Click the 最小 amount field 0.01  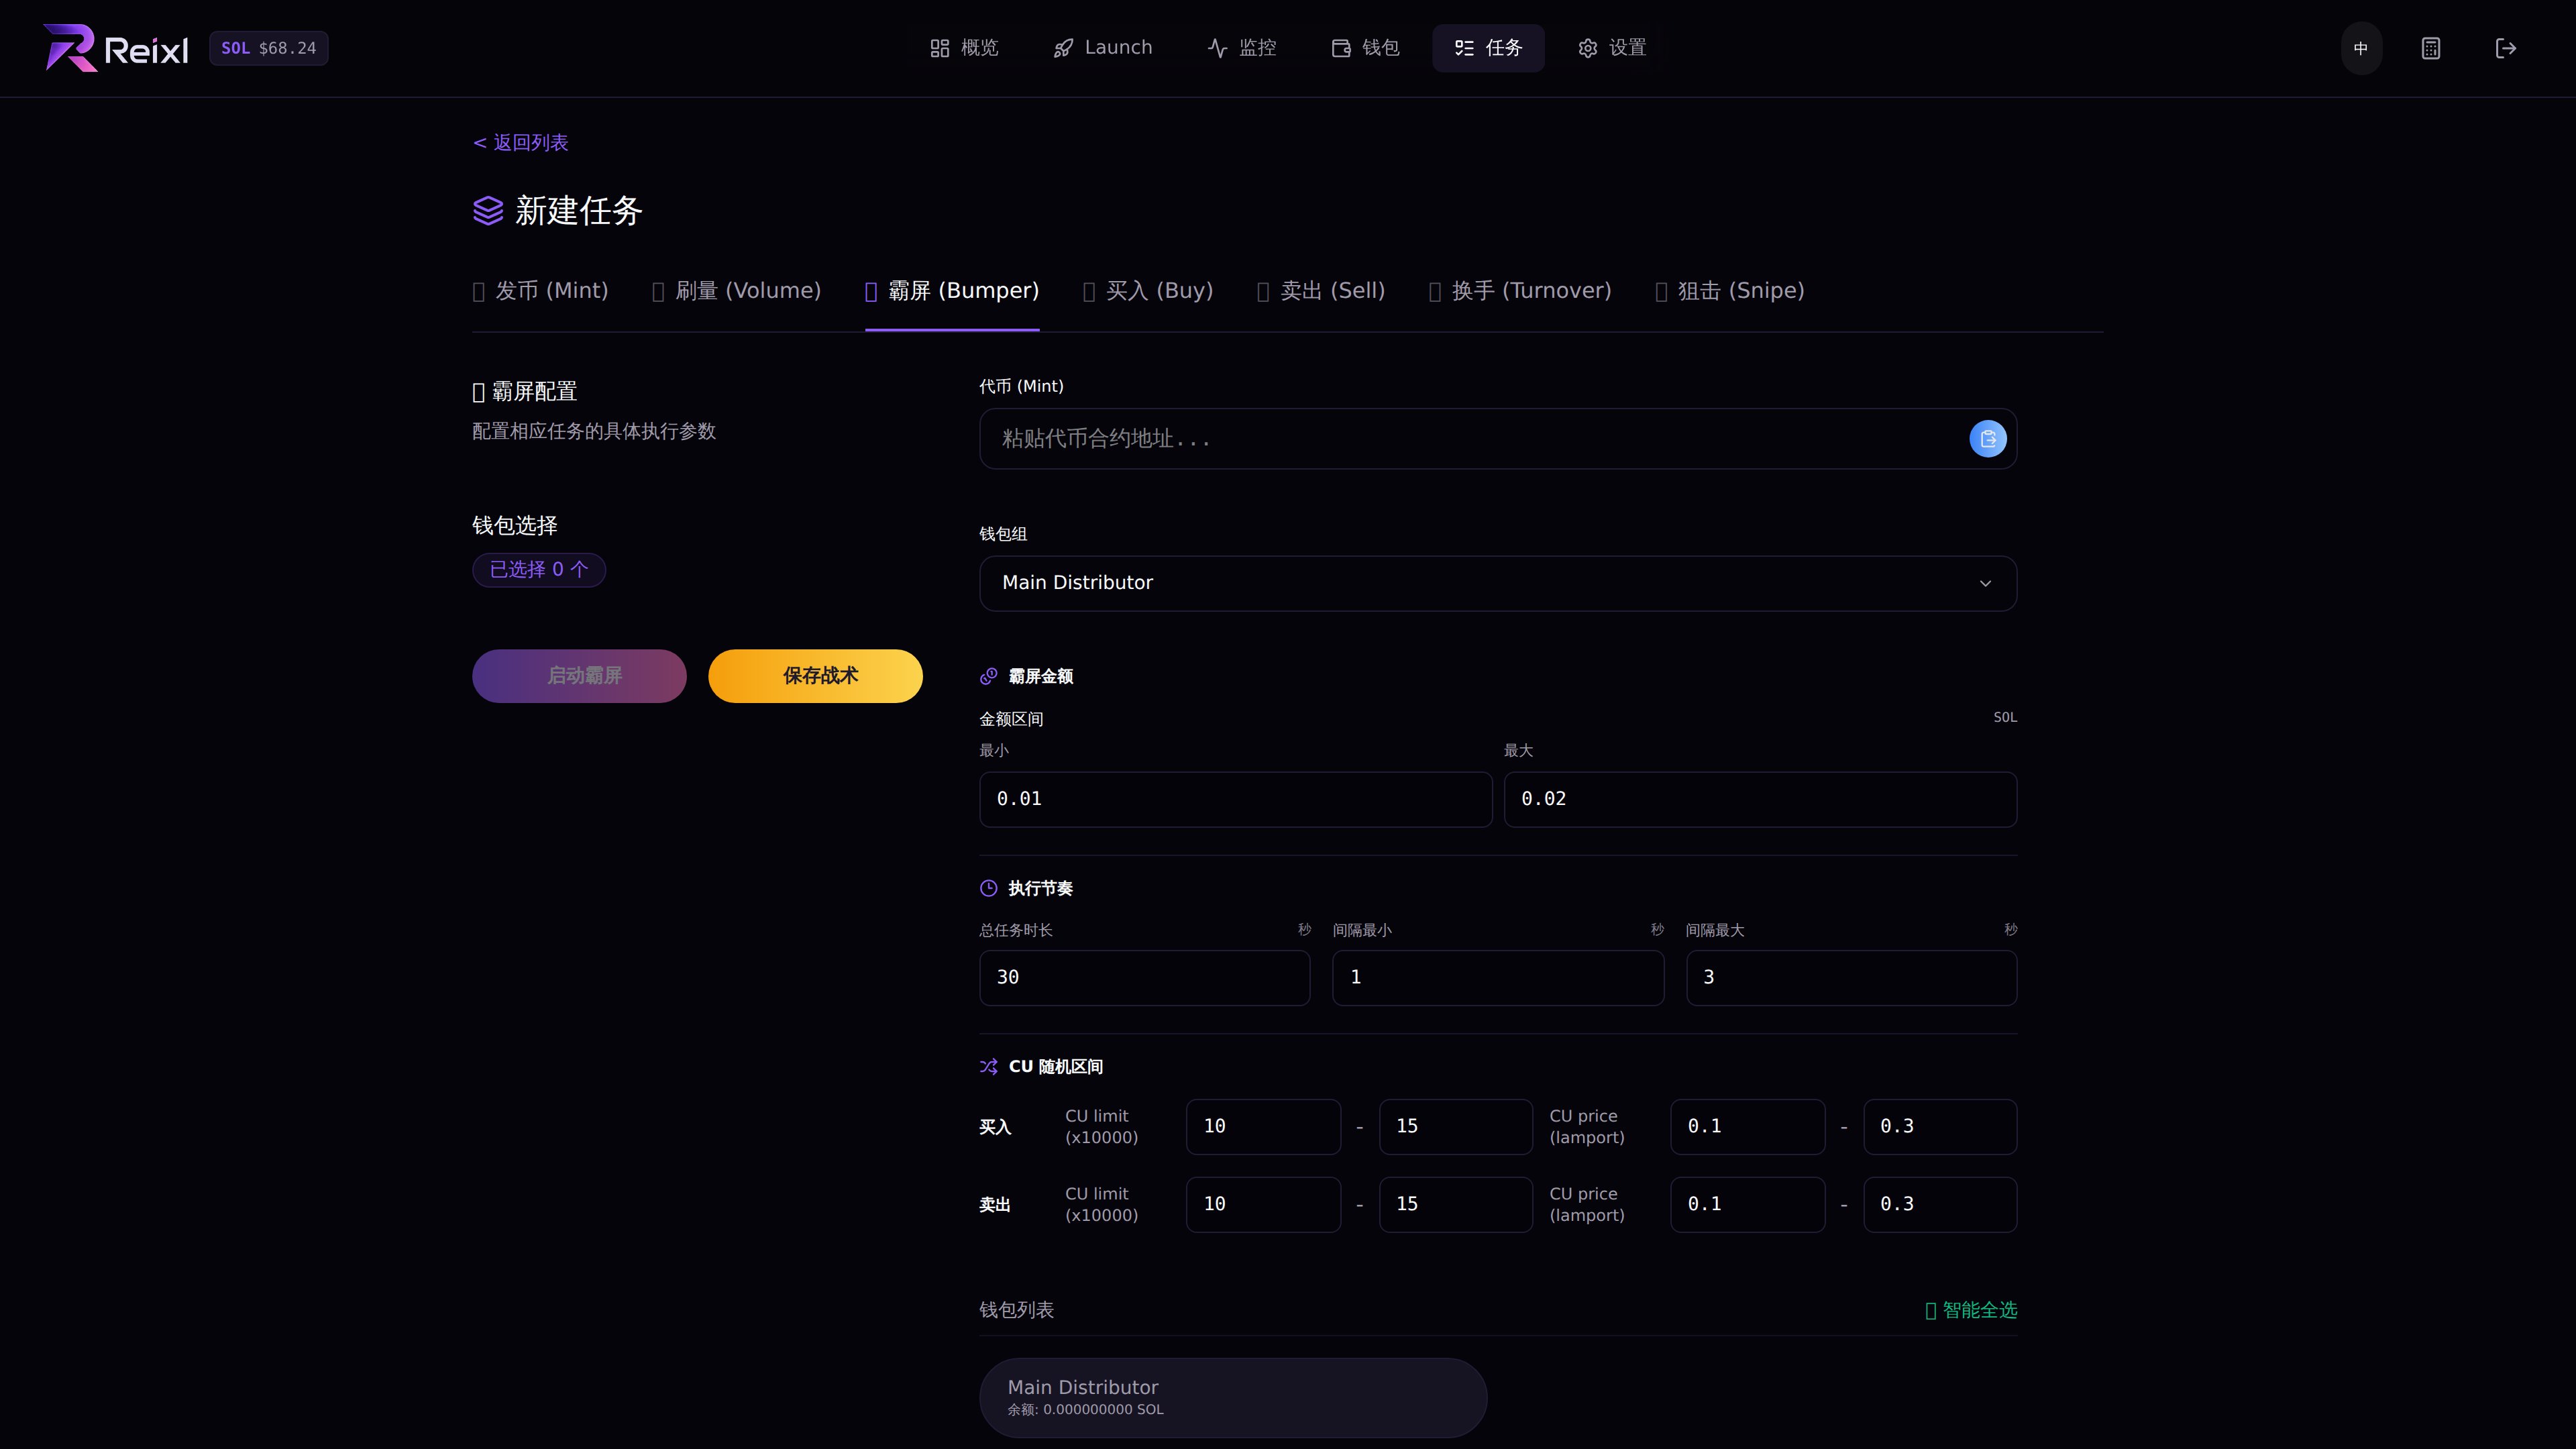point(1235,799)
